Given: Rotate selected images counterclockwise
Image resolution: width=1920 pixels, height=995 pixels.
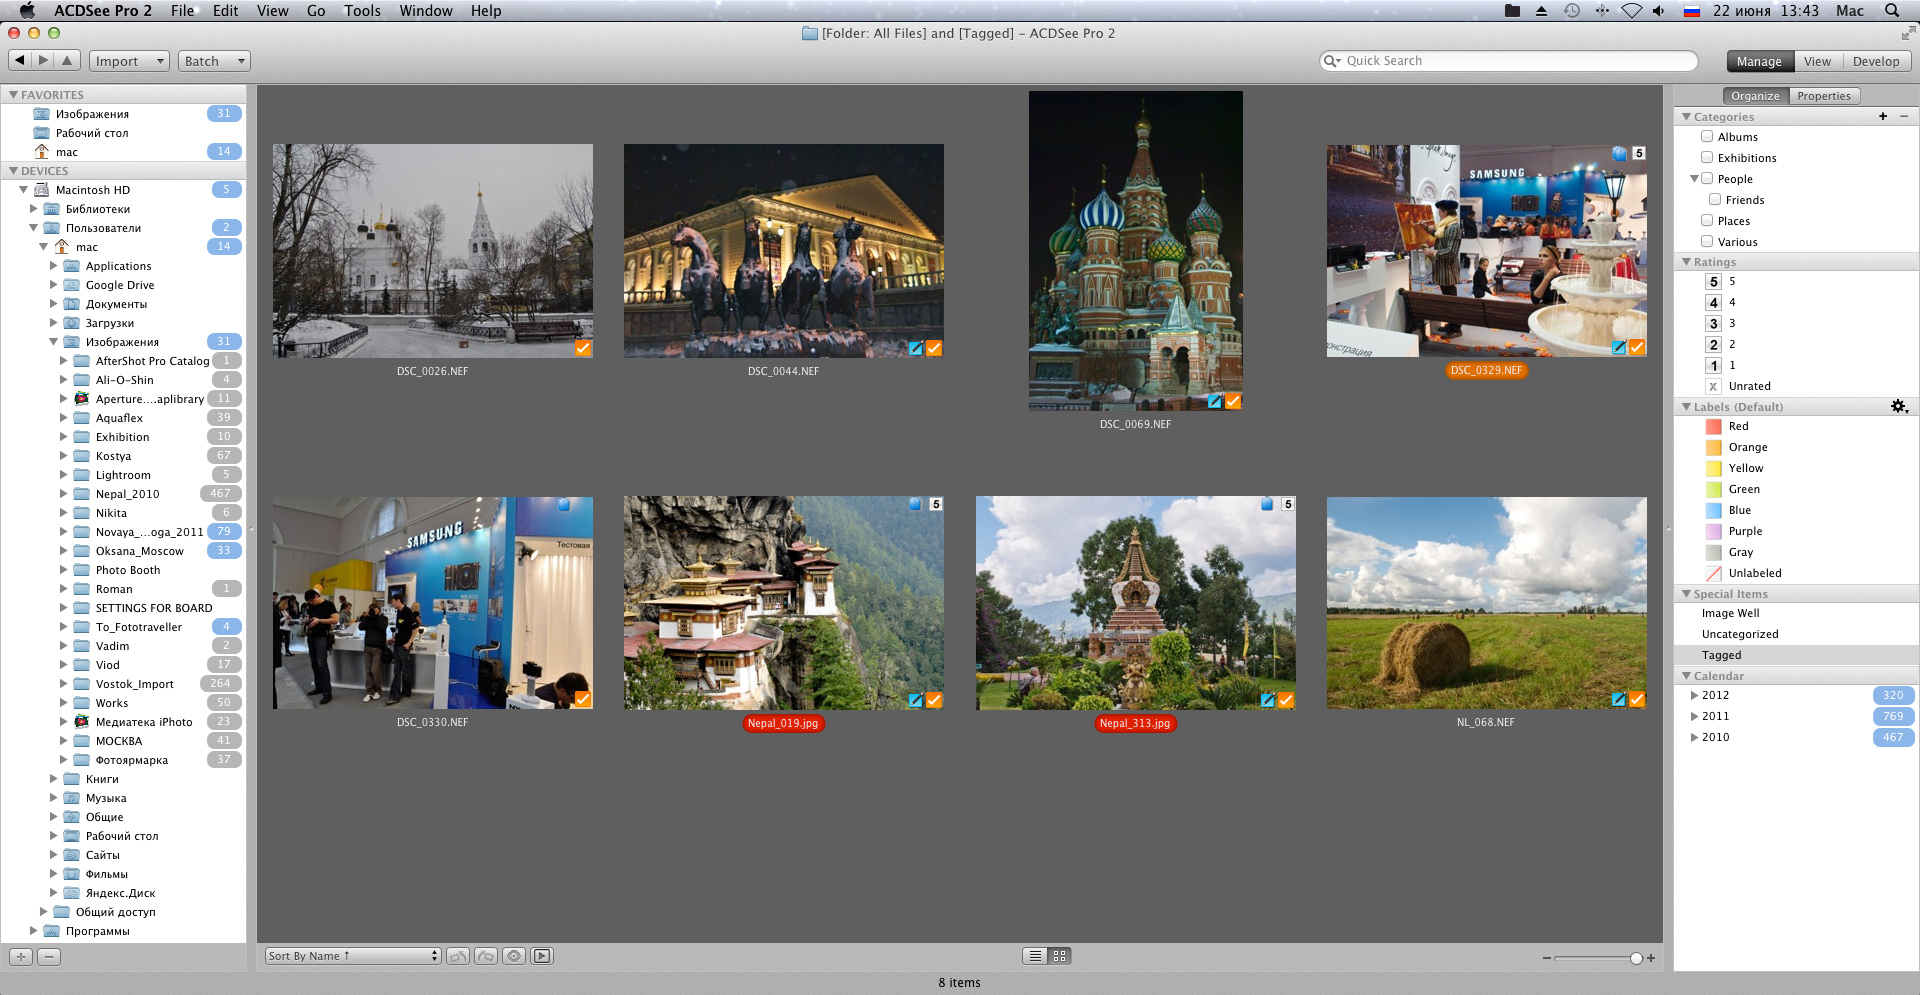Looking at the screenshot, I should coord(458,956).
